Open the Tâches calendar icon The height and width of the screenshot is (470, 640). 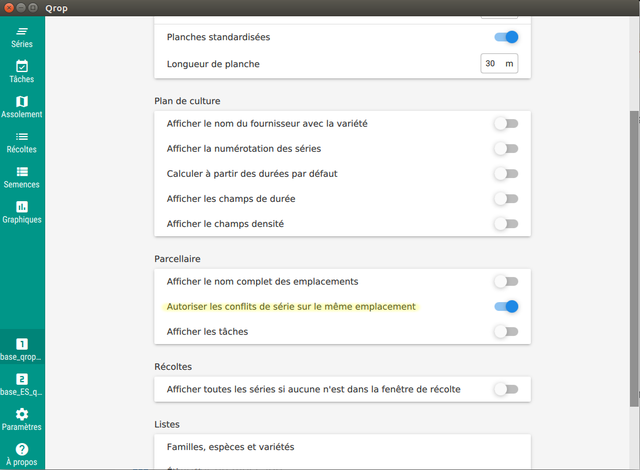point(22,66)
